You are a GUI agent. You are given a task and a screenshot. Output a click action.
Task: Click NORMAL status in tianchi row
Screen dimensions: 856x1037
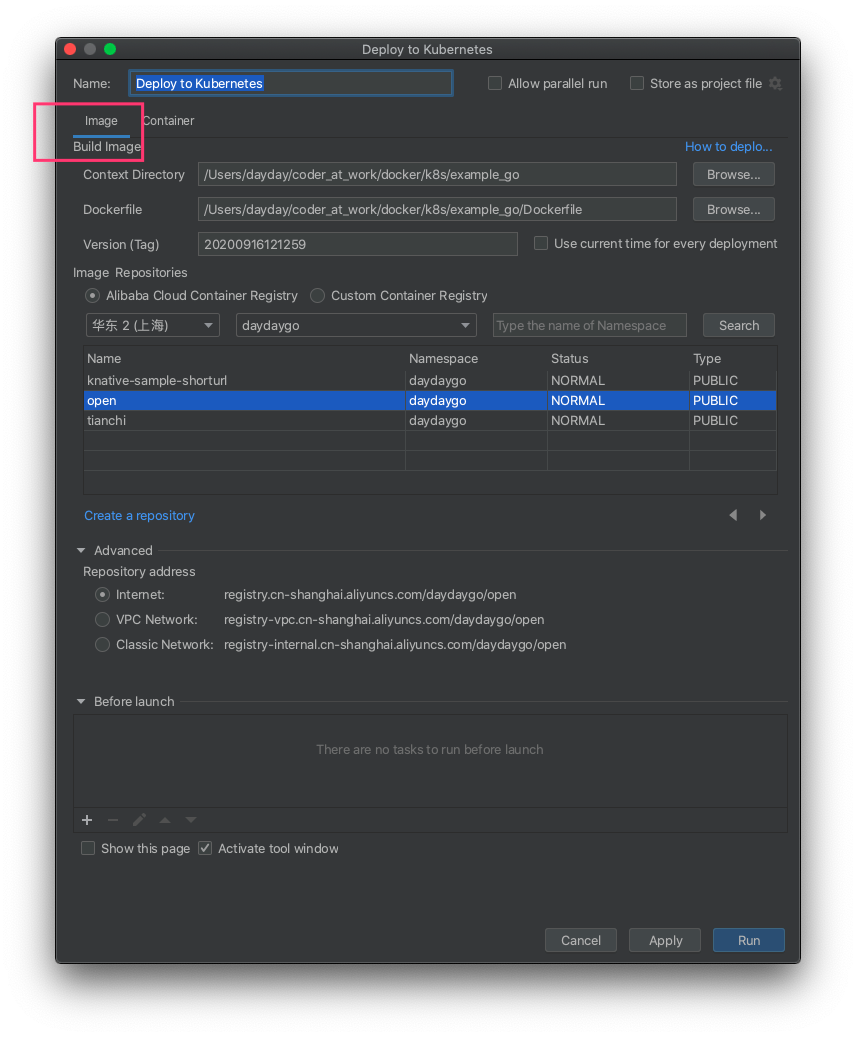click(578, 421)
